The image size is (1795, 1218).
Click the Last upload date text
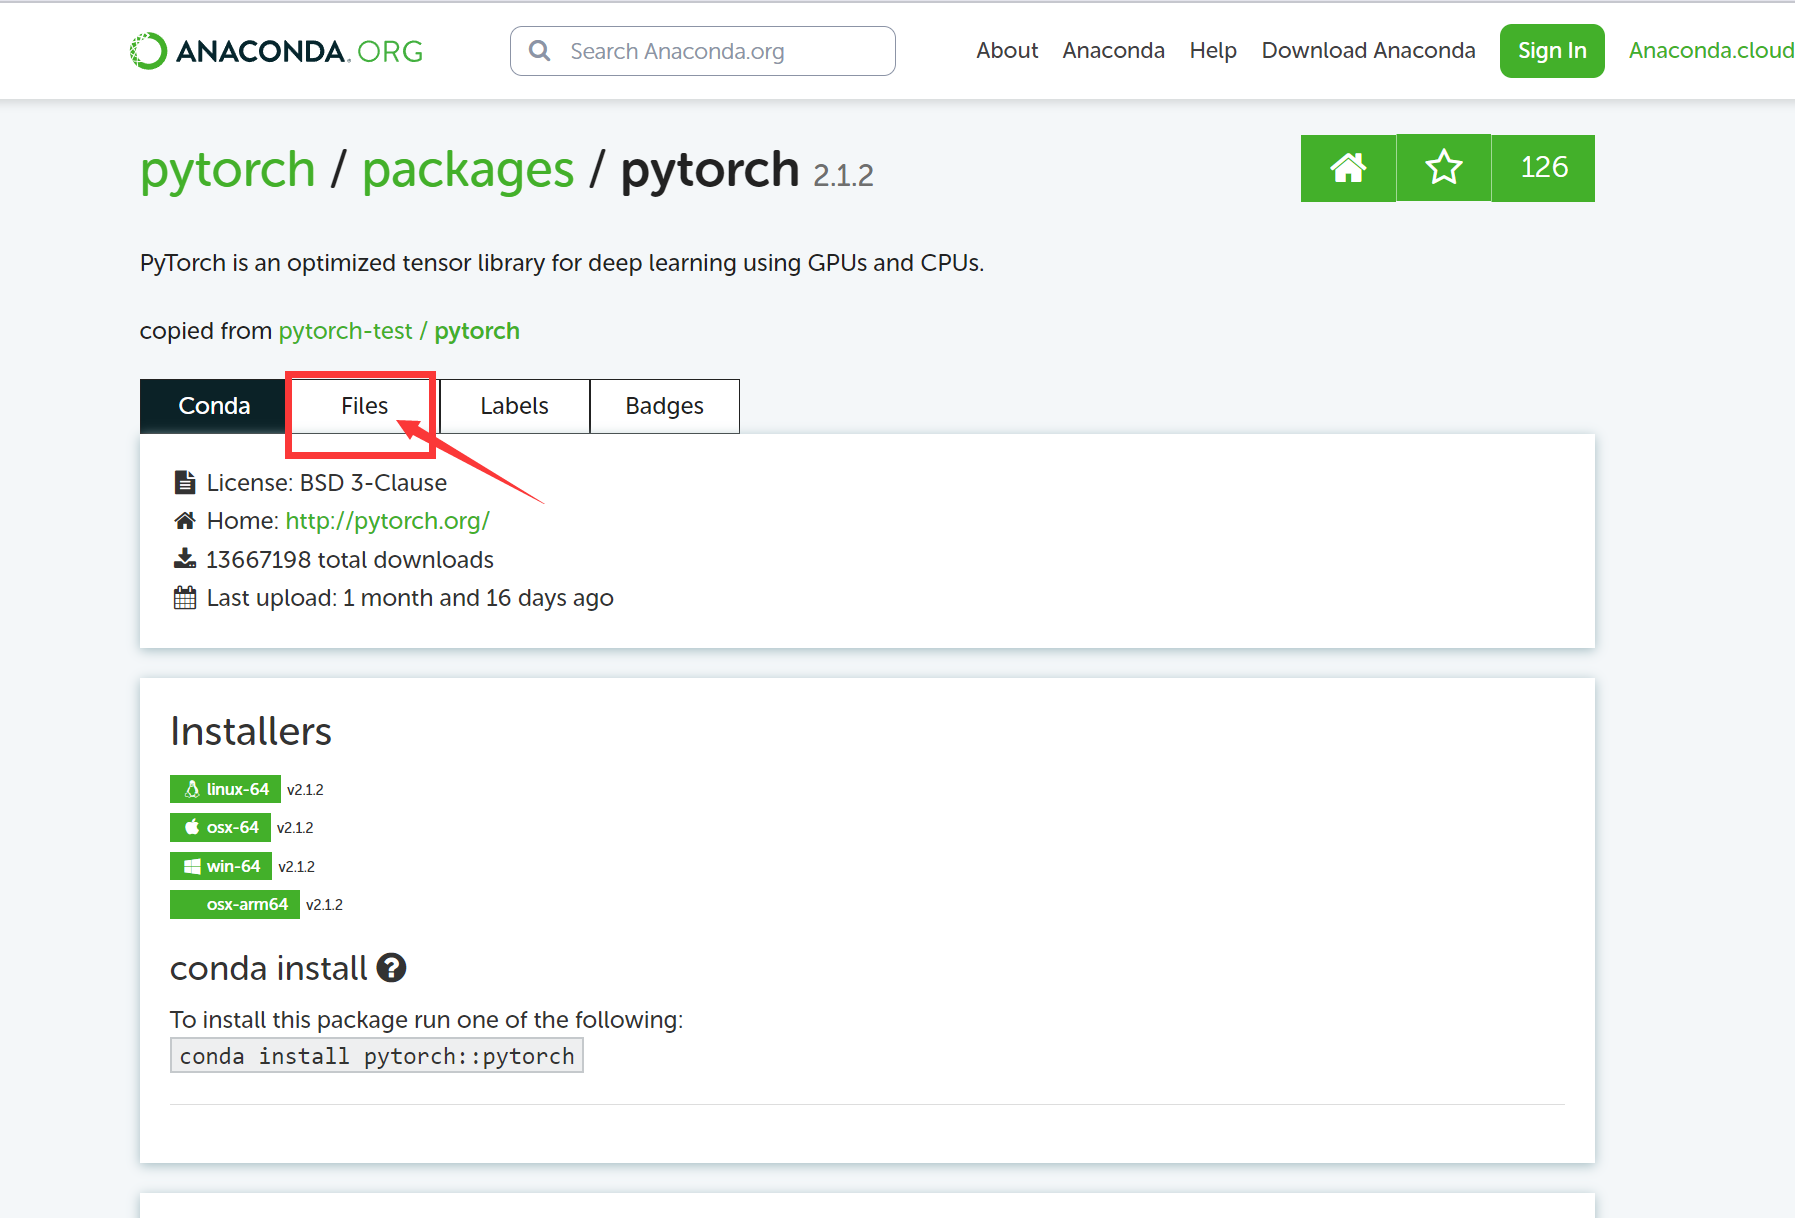(410, 598)
